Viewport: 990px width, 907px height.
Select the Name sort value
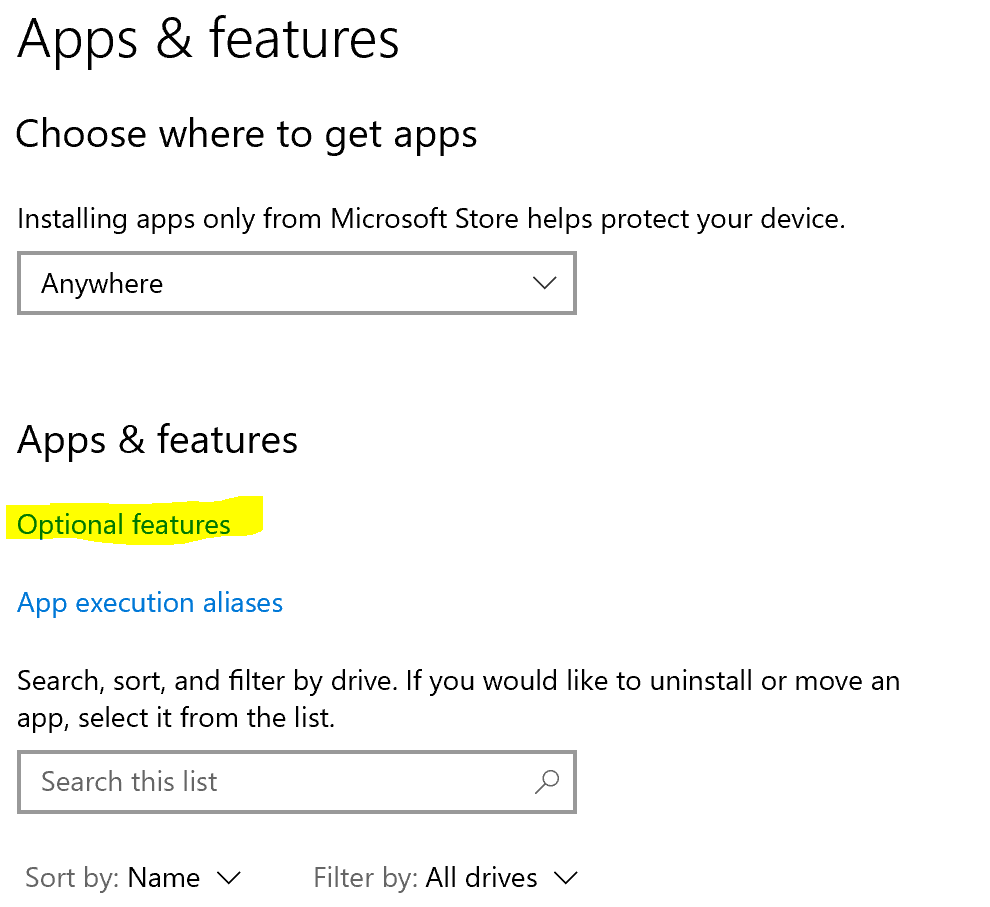coord(164,878)
